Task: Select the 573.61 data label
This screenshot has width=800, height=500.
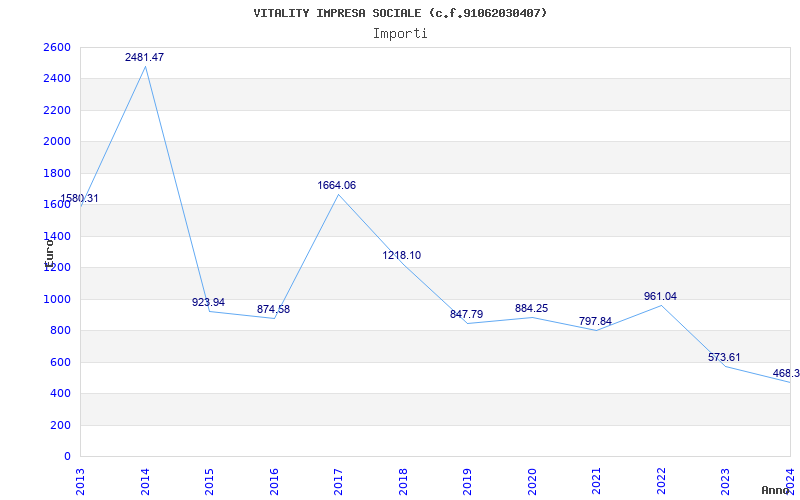Action: point(724,357)
